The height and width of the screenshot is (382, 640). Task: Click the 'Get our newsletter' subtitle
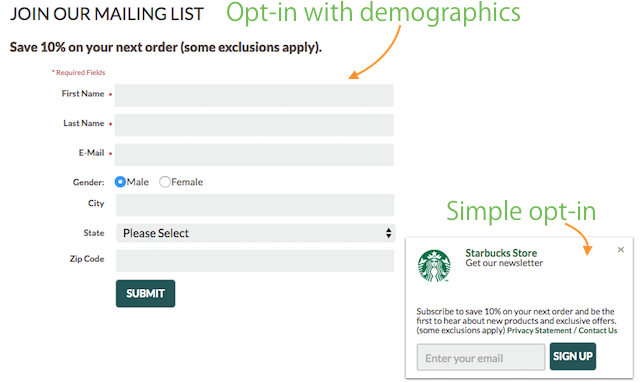tap(504, 263)
